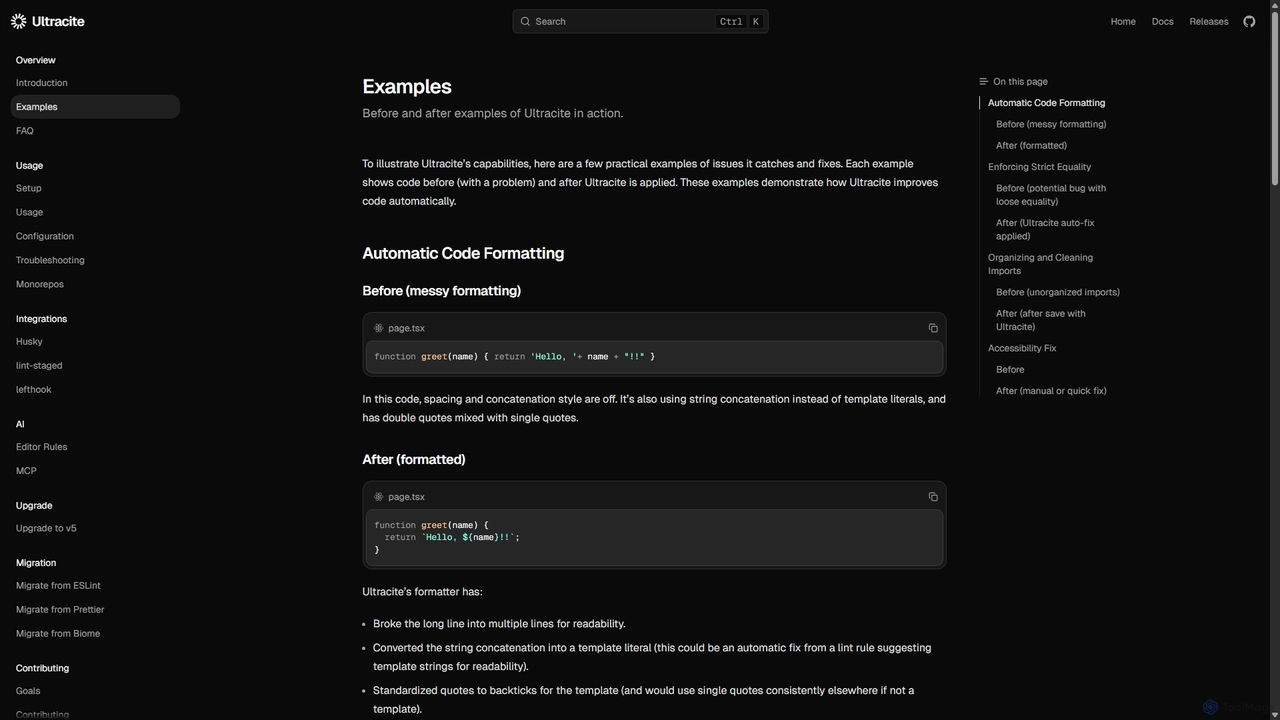
Task: Open the MCP page
Action: tap(95, 471)
